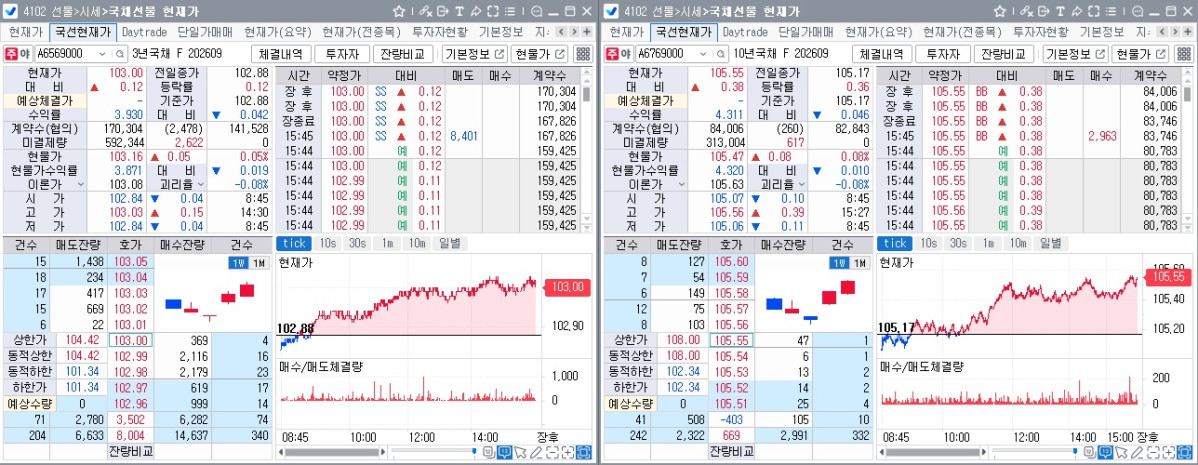The height and width of the screenshot is (465, 1198).
Task: Search symbol magnifier next to A6569000
Action: pyautogui.click(x=120, y=54)
